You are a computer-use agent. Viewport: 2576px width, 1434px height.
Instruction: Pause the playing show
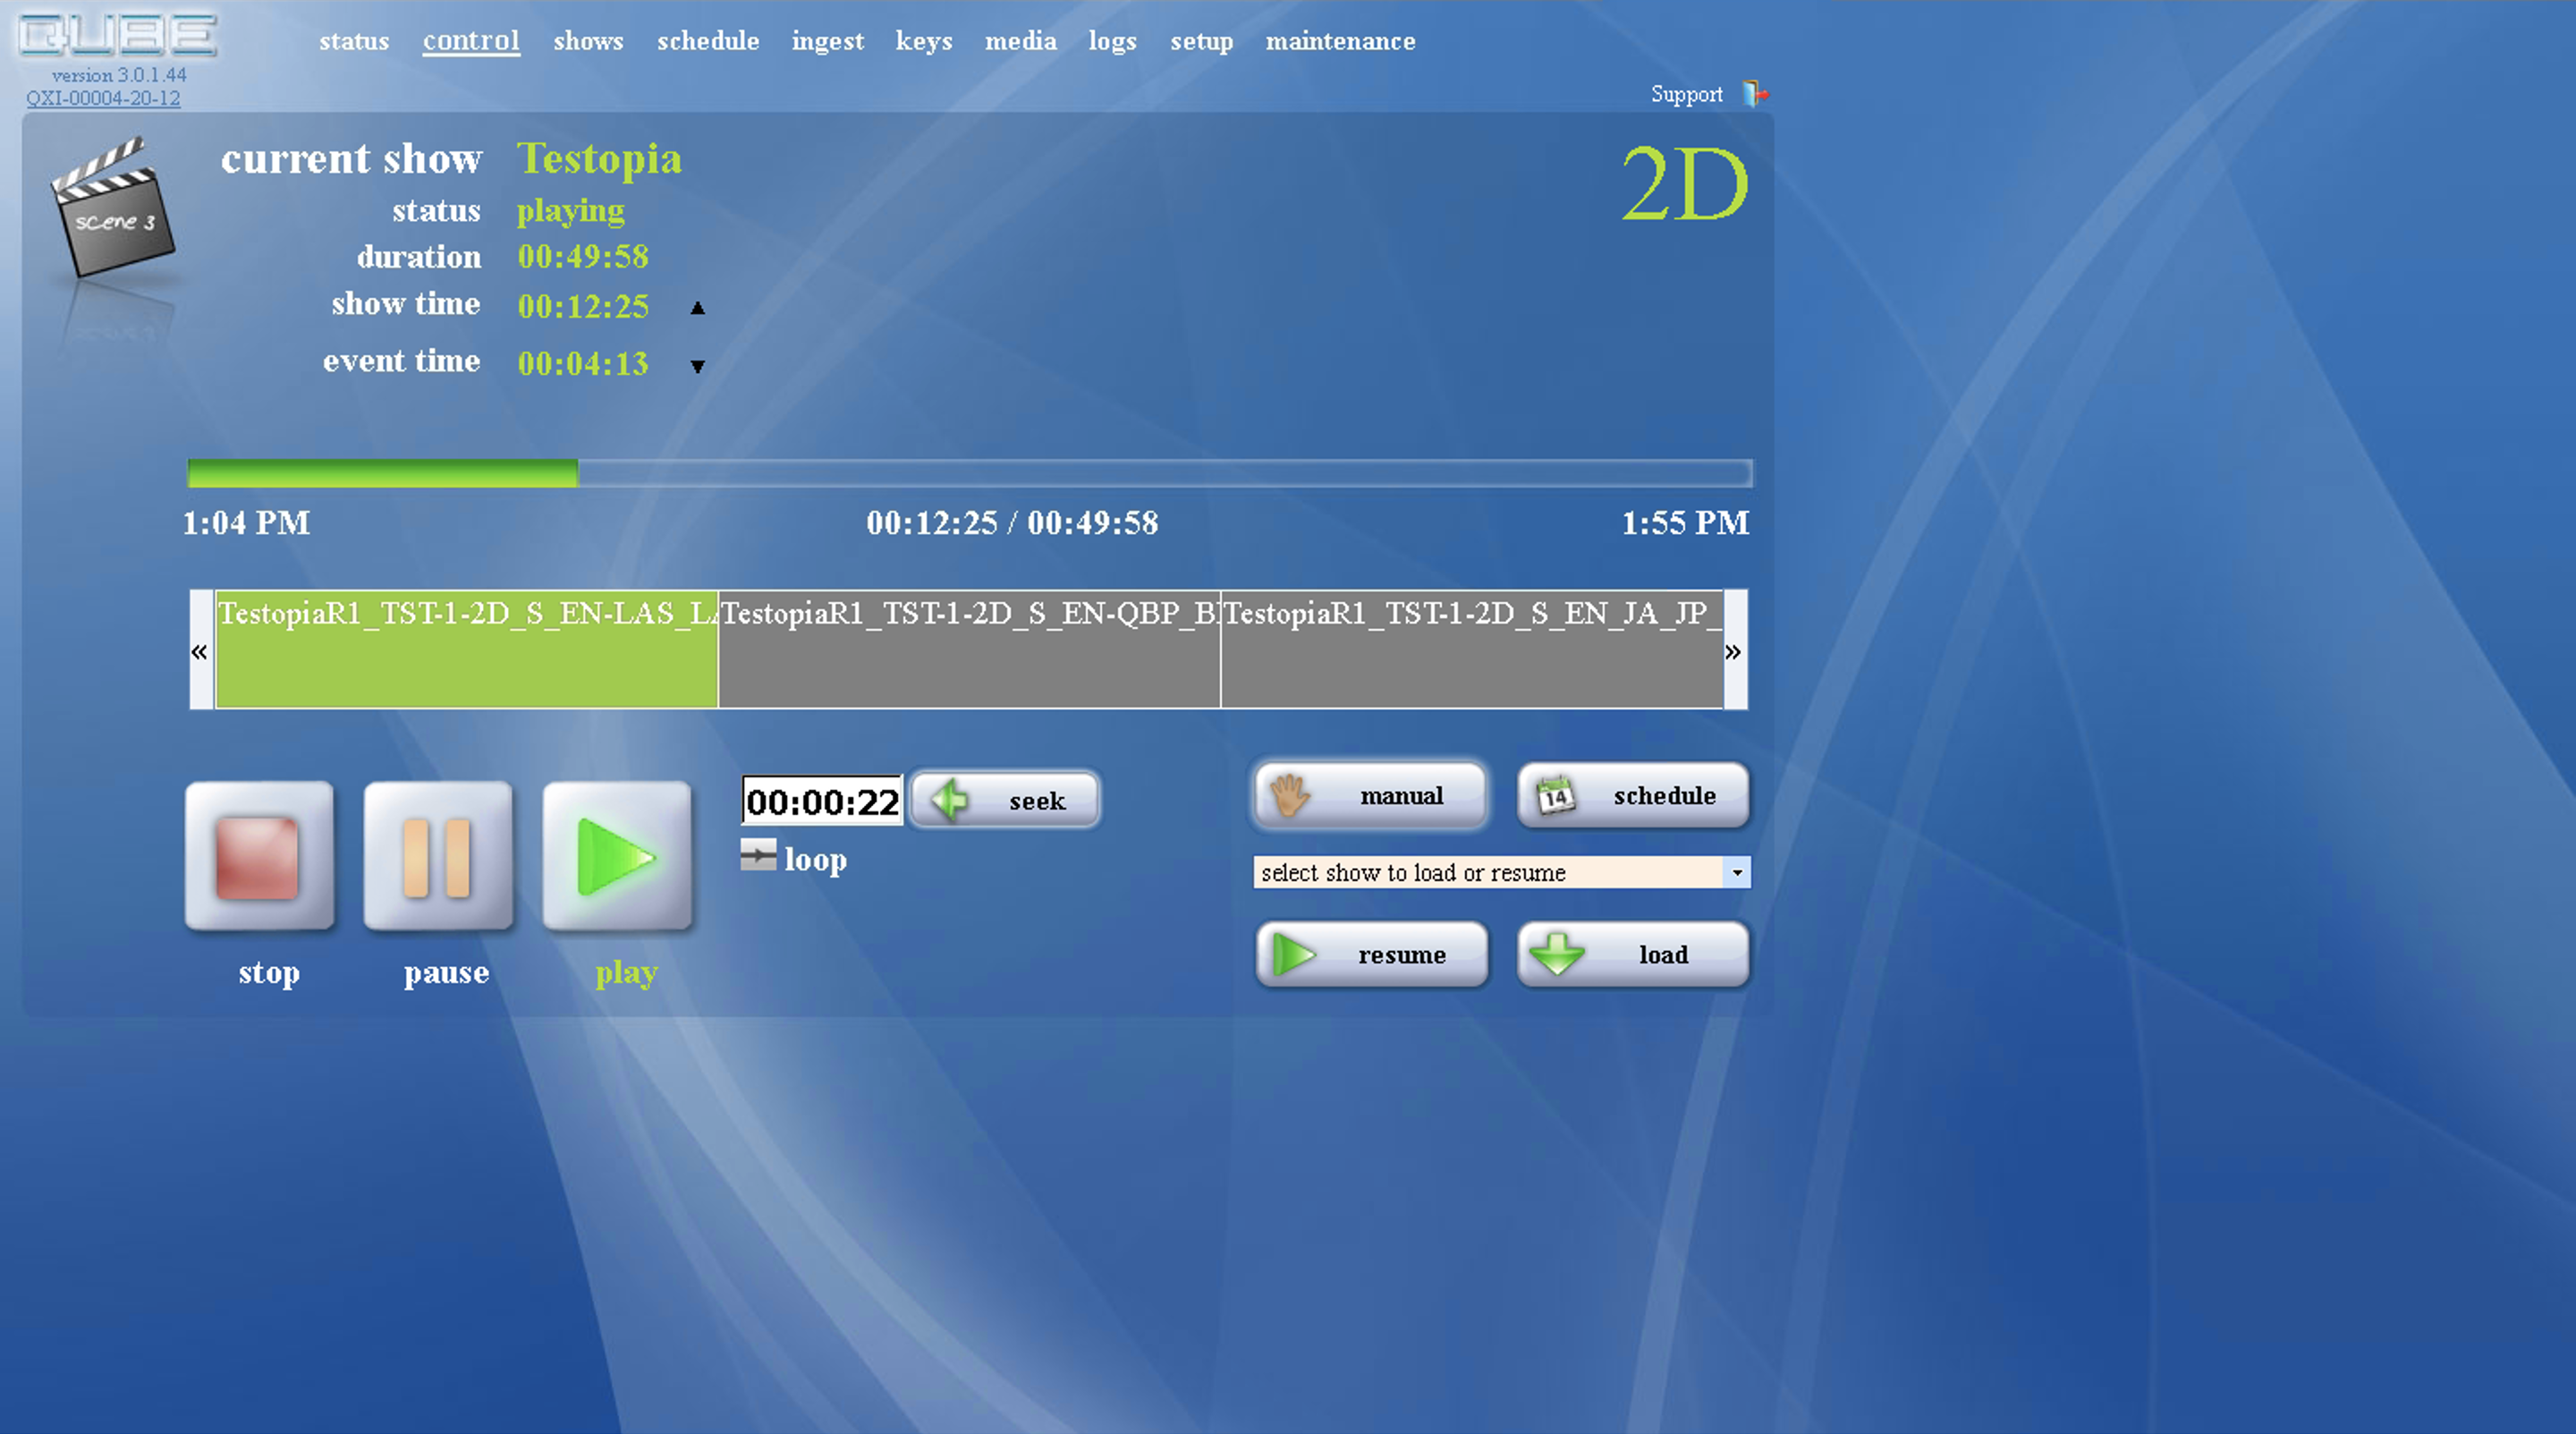[438, 856]
